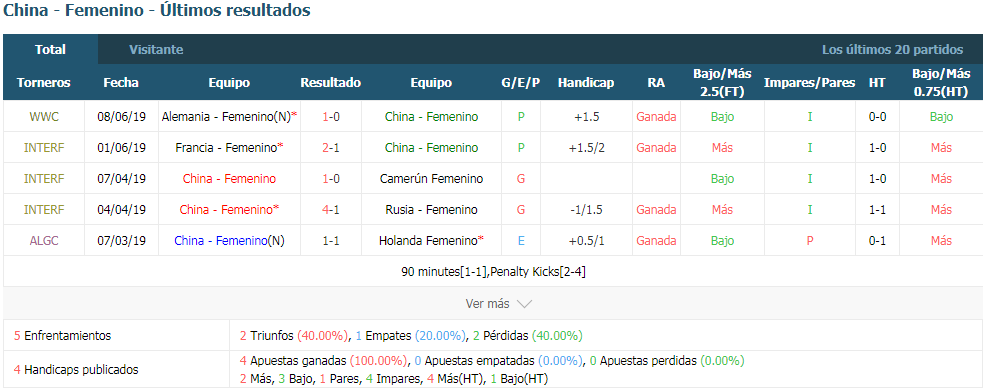Click the Handicap column header
The height and width of the screenshot is (391, 983).
tap(586, 83)
